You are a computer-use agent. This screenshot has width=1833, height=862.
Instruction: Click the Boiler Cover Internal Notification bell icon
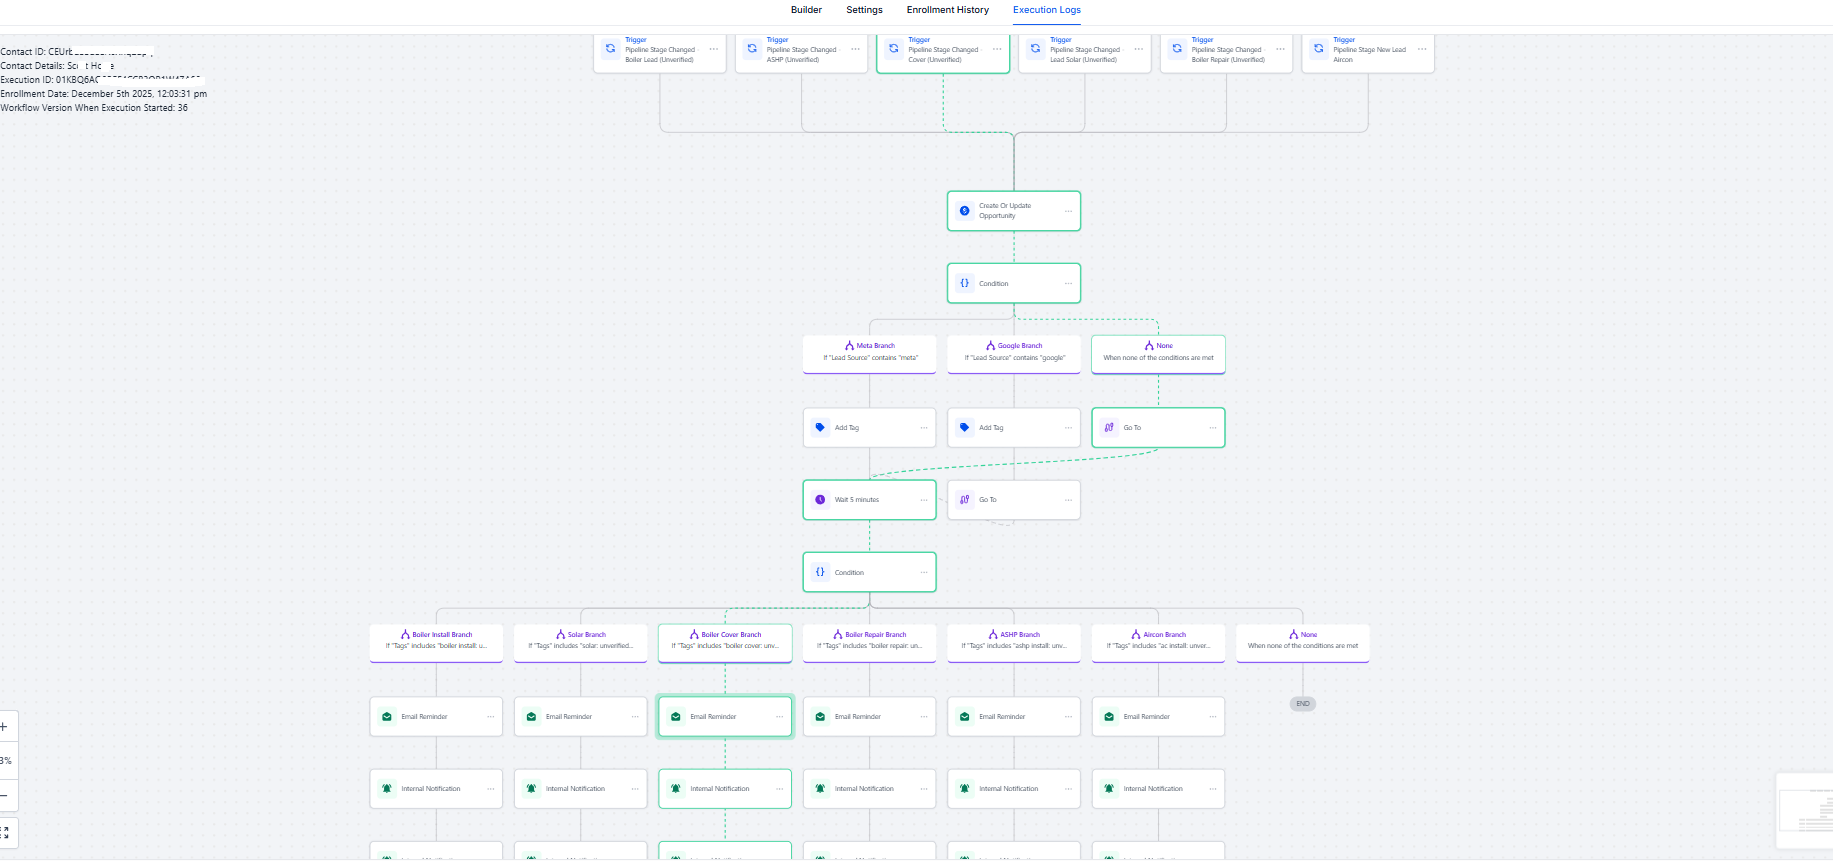[x=676, y=789]
